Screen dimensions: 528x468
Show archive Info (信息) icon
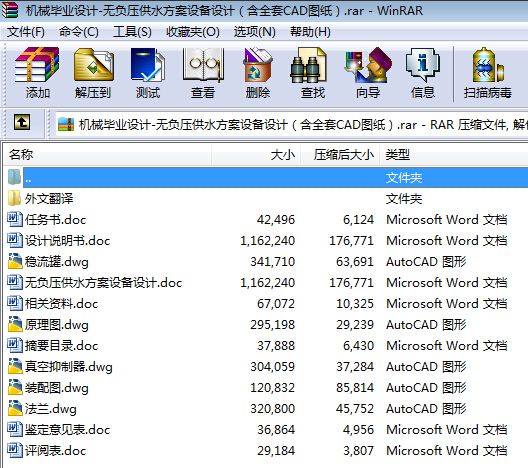(x=423, y=65)
